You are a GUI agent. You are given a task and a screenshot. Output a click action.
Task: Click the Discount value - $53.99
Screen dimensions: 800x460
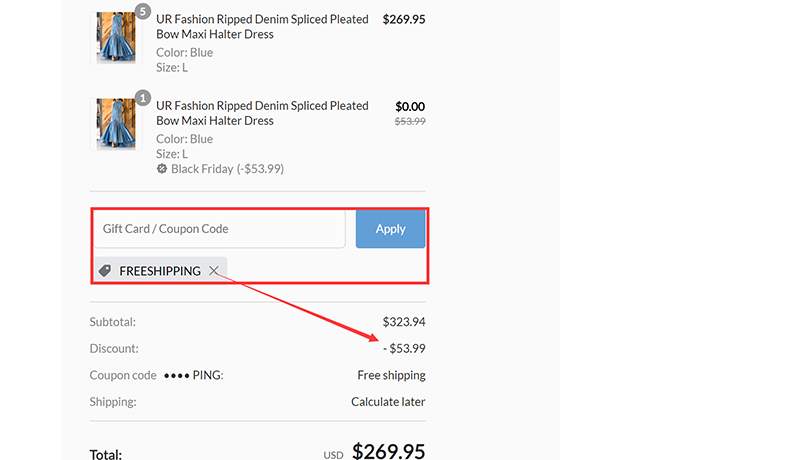click(403, 349)
